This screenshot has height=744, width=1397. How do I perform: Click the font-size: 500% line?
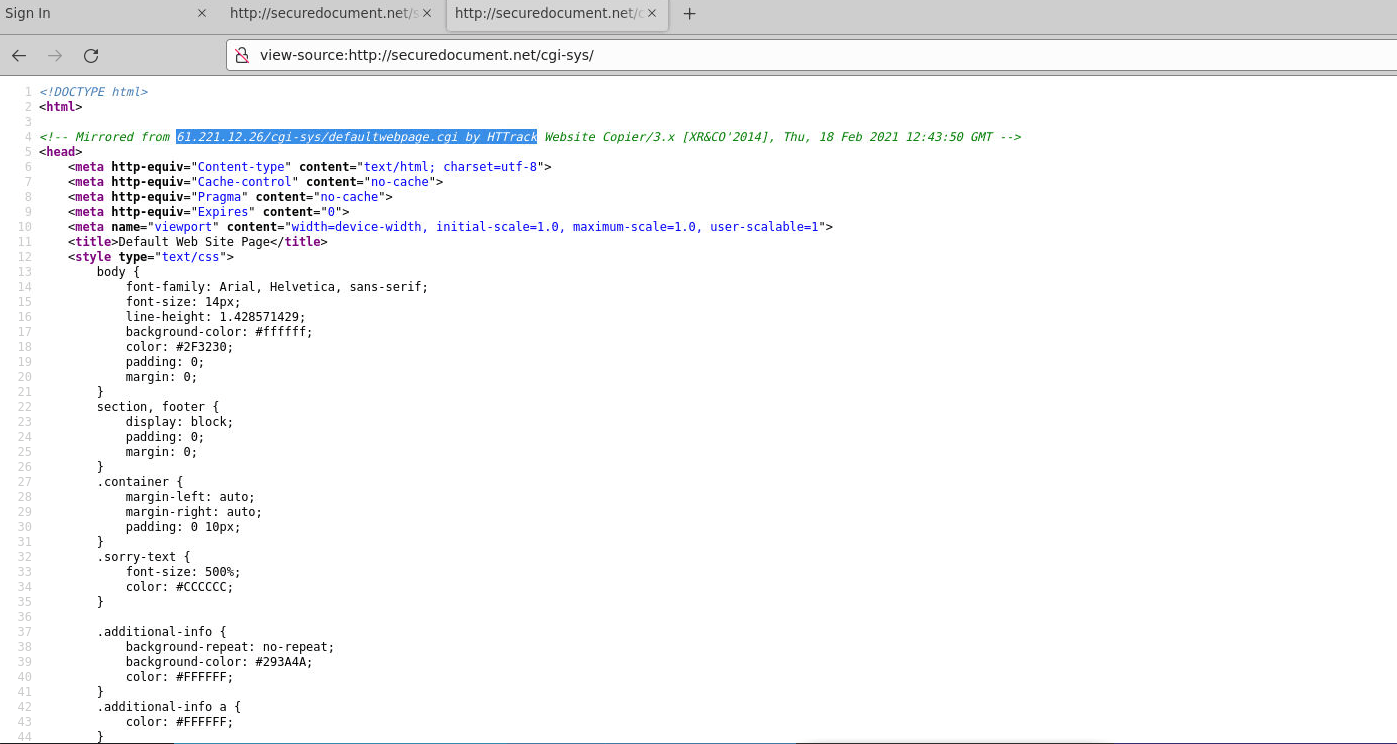coord(183,572)
